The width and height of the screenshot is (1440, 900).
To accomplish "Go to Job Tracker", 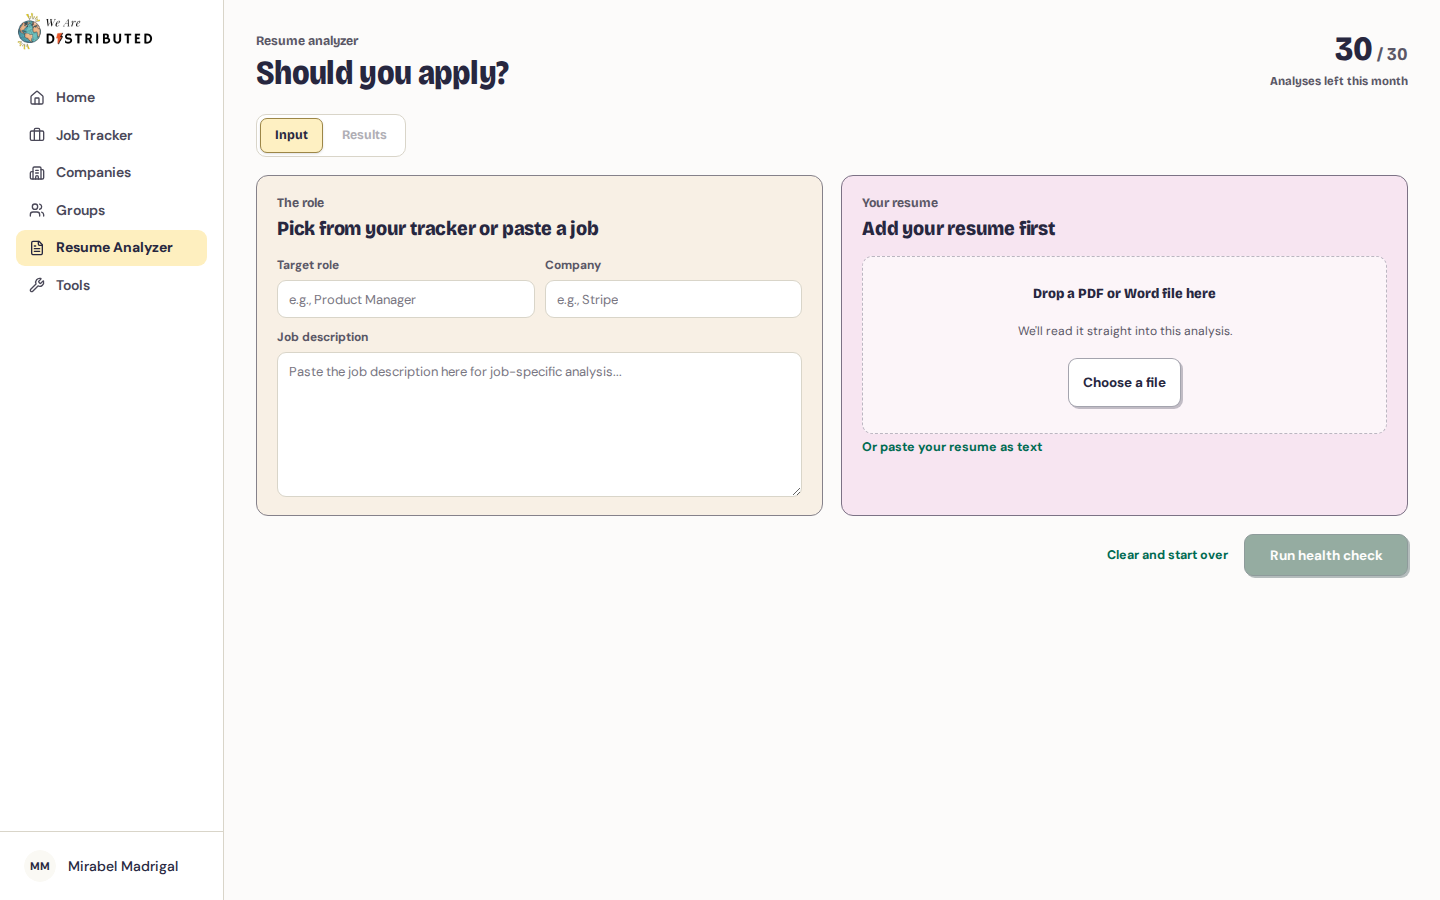I will coord(111,135).
